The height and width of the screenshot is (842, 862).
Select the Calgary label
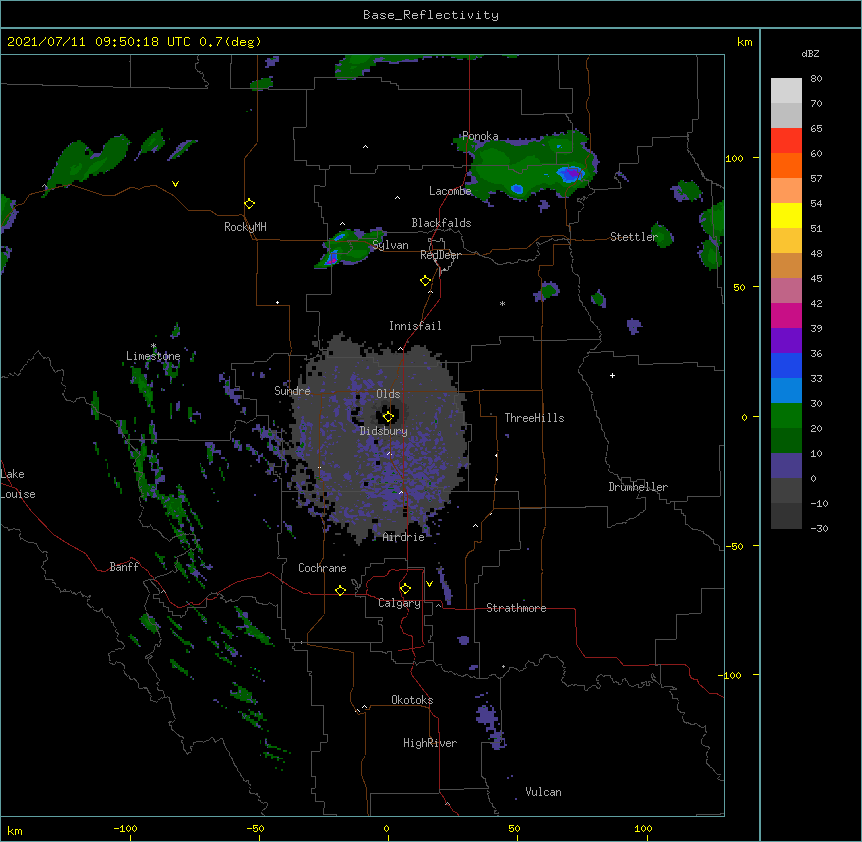(x=399, y=603)
